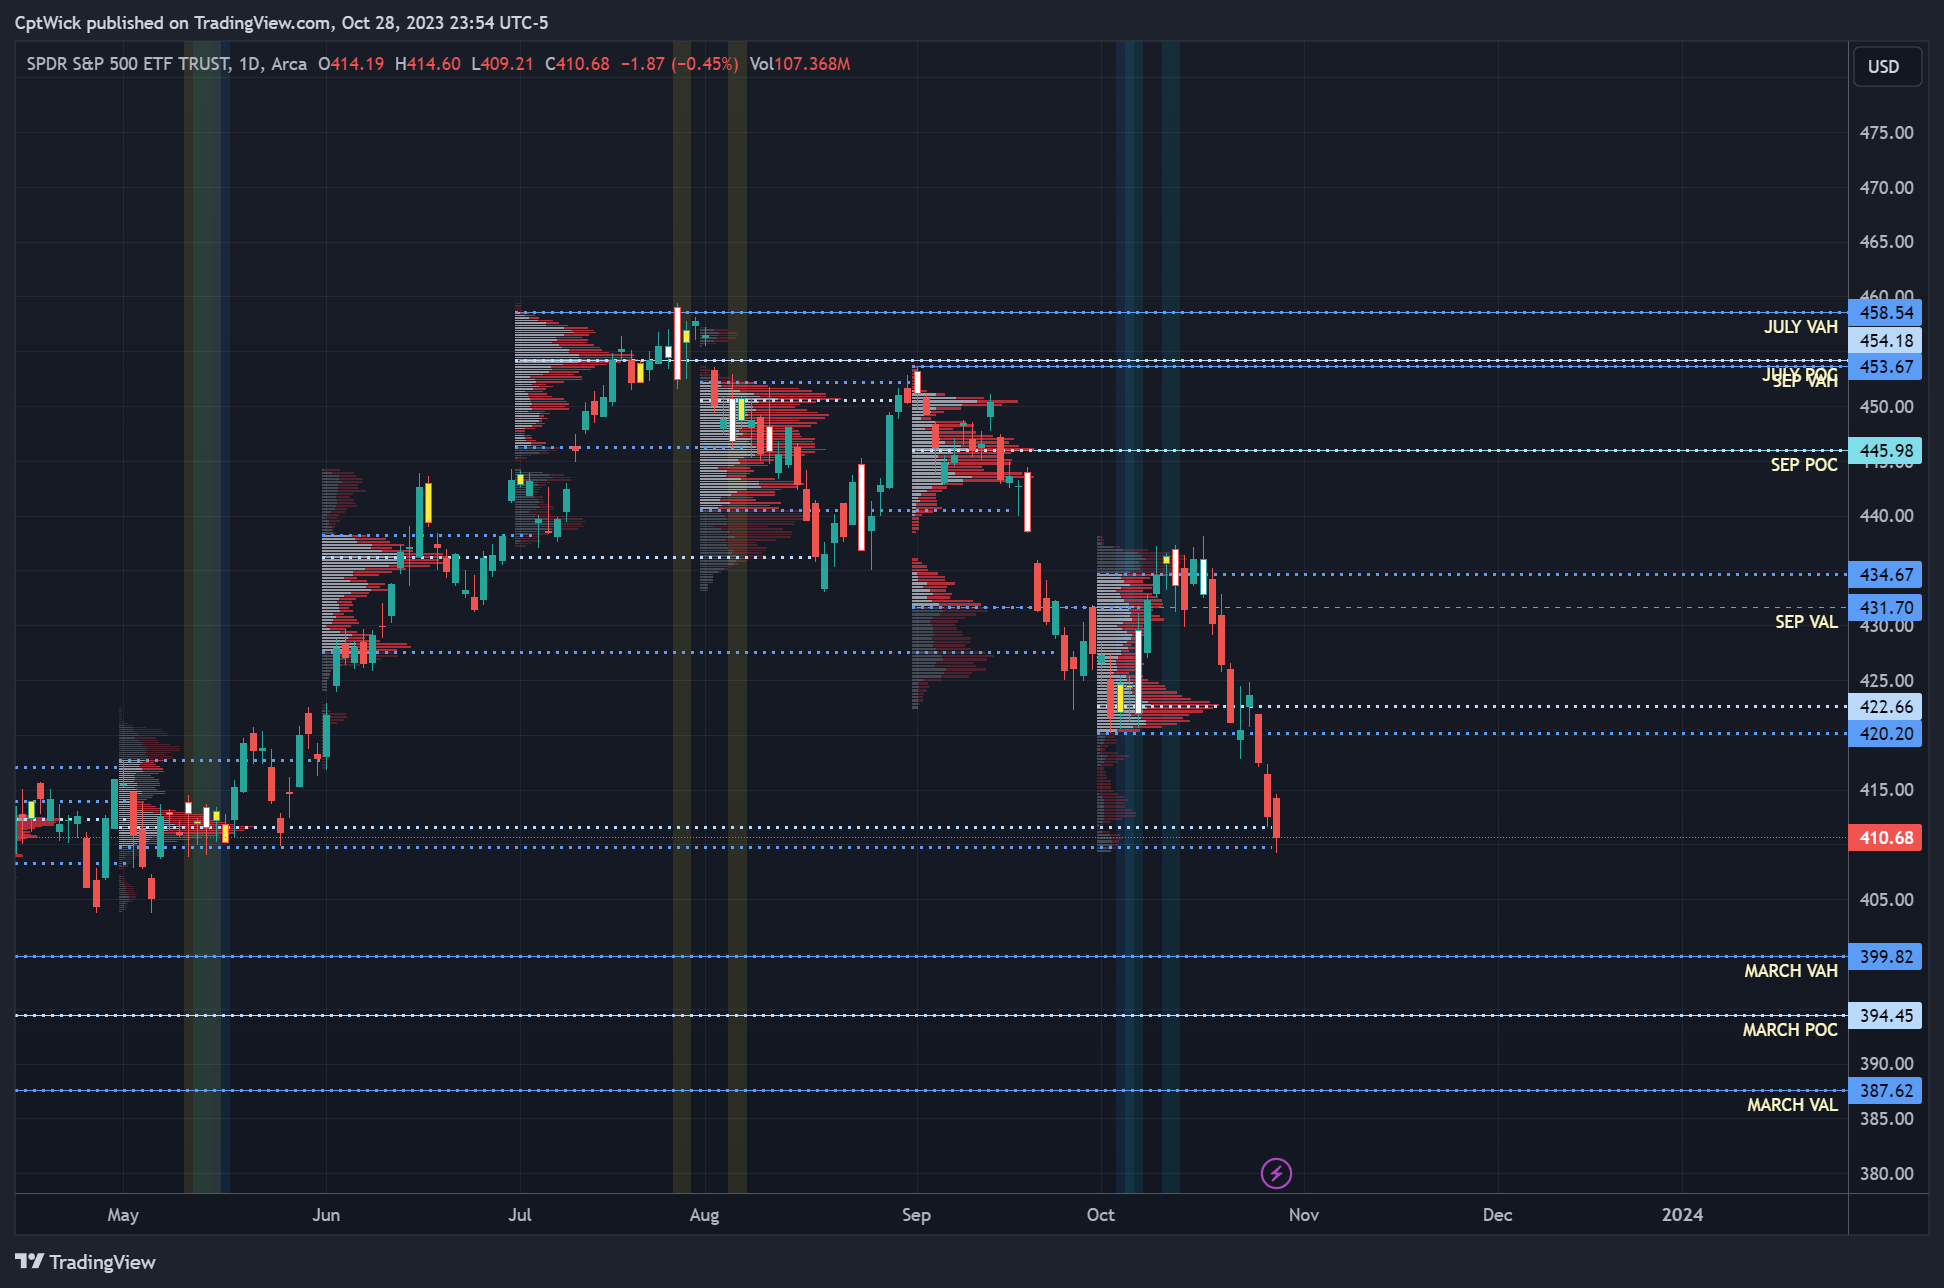The image size is (1944, 1288).
Task: Click the SPDR S&P 500 ETF TRUST title
Action: 128,64
